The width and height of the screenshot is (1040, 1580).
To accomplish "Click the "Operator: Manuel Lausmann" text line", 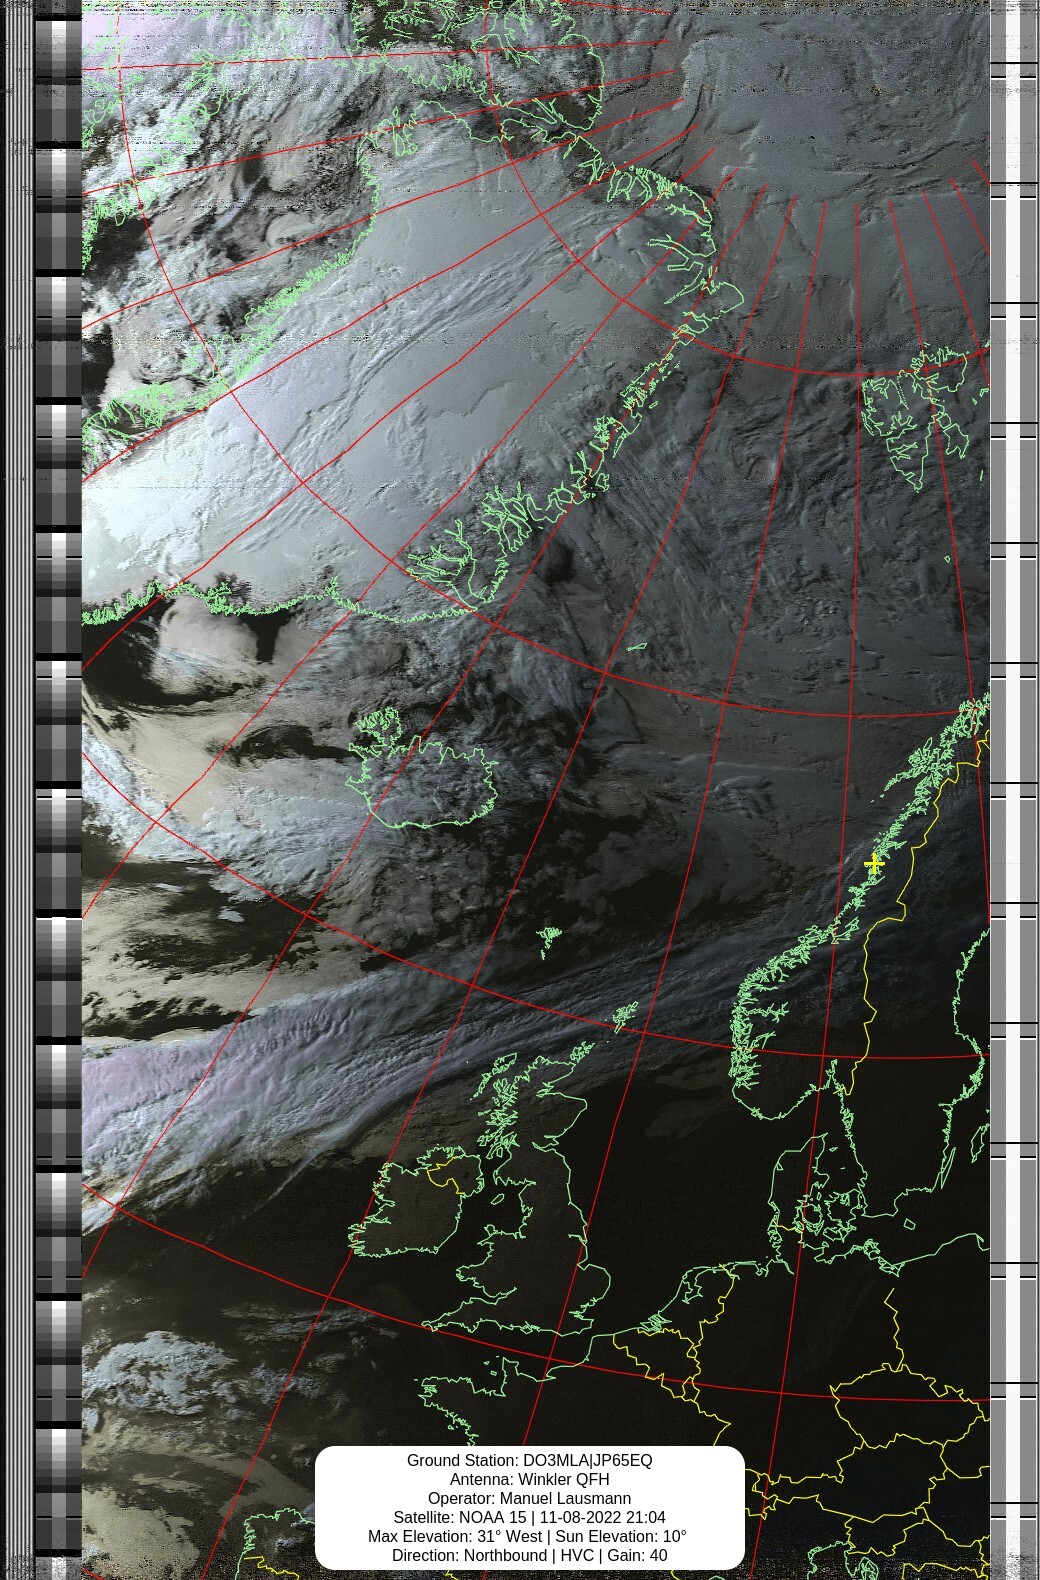I will (x=529, y=1498).
